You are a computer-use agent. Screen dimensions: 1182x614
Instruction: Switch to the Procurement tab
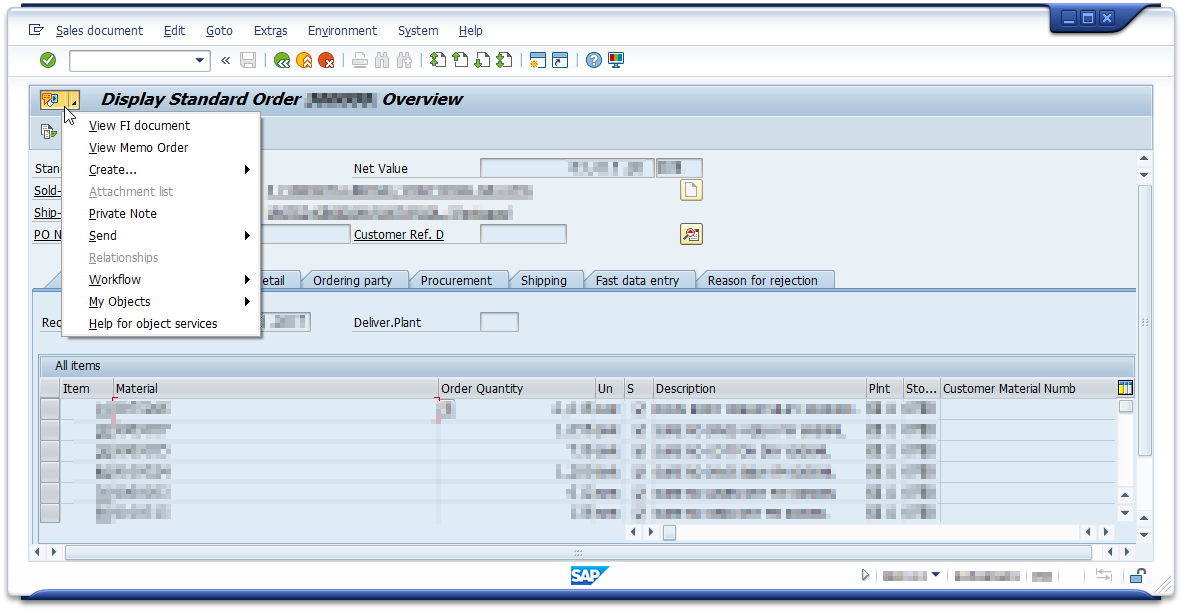(x=456, y=280)
